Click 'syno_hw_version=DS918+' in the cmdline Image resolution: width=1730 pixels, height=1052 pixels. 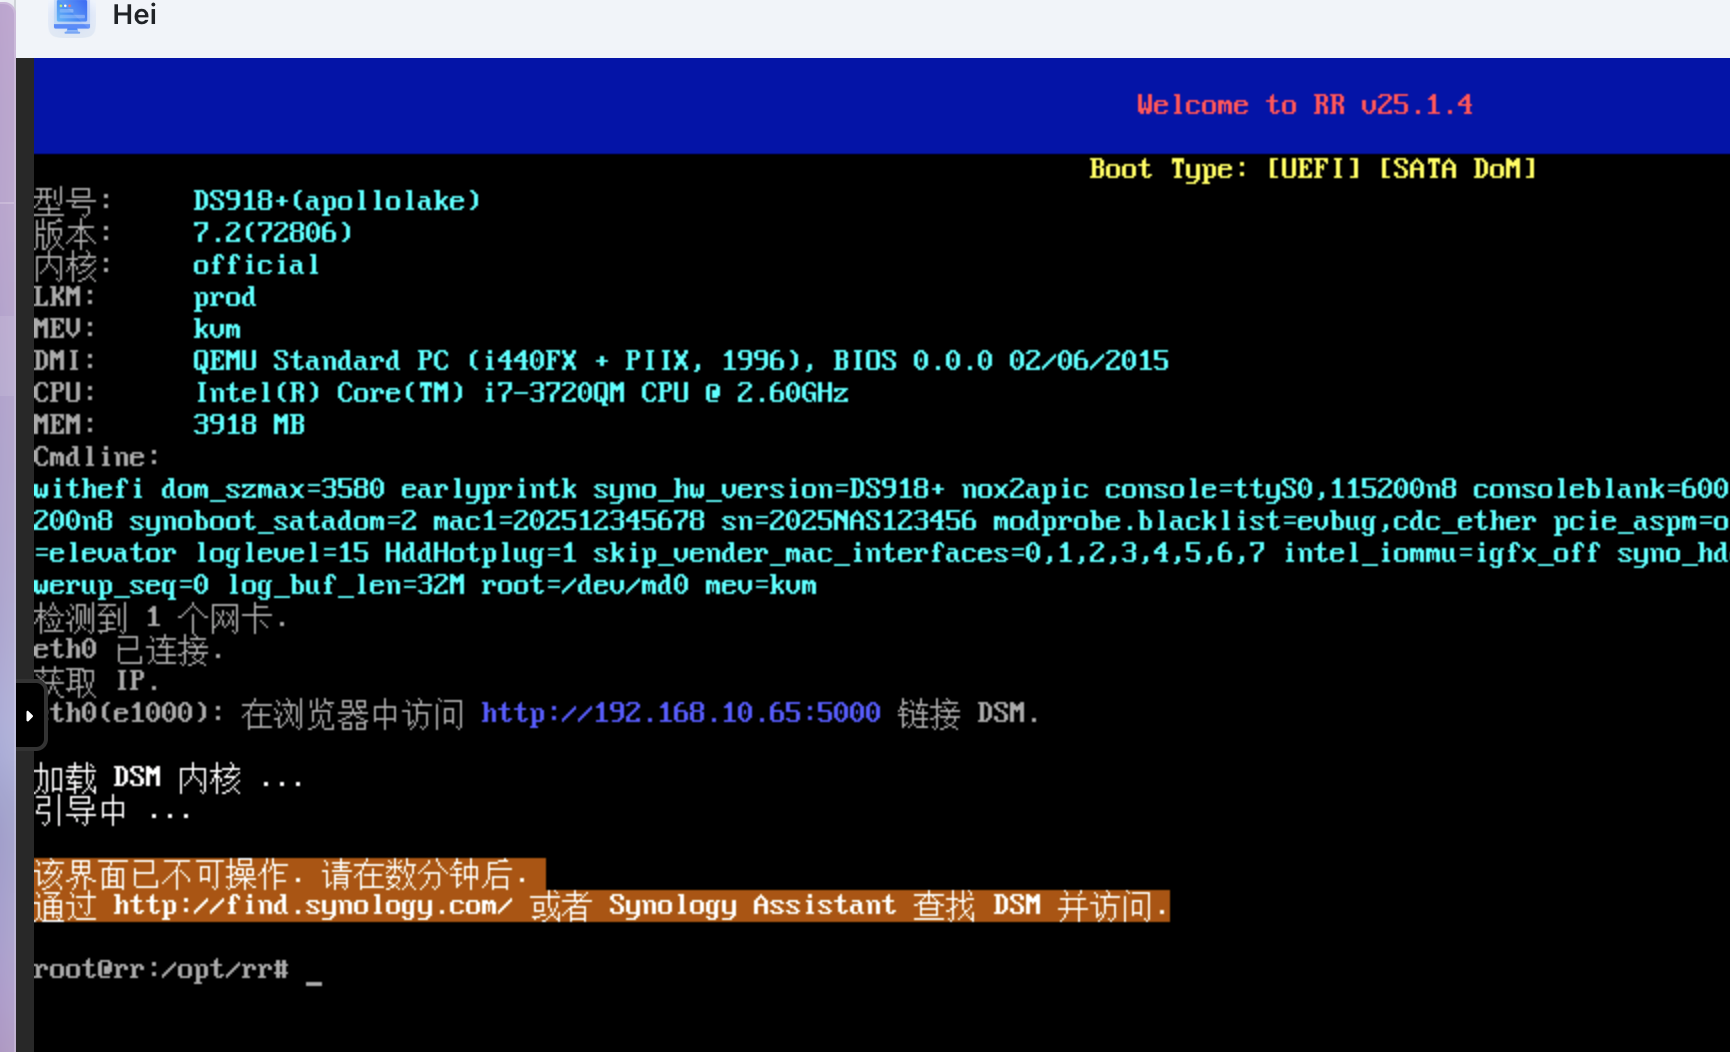pyautogui.click(x=768, y=489)
